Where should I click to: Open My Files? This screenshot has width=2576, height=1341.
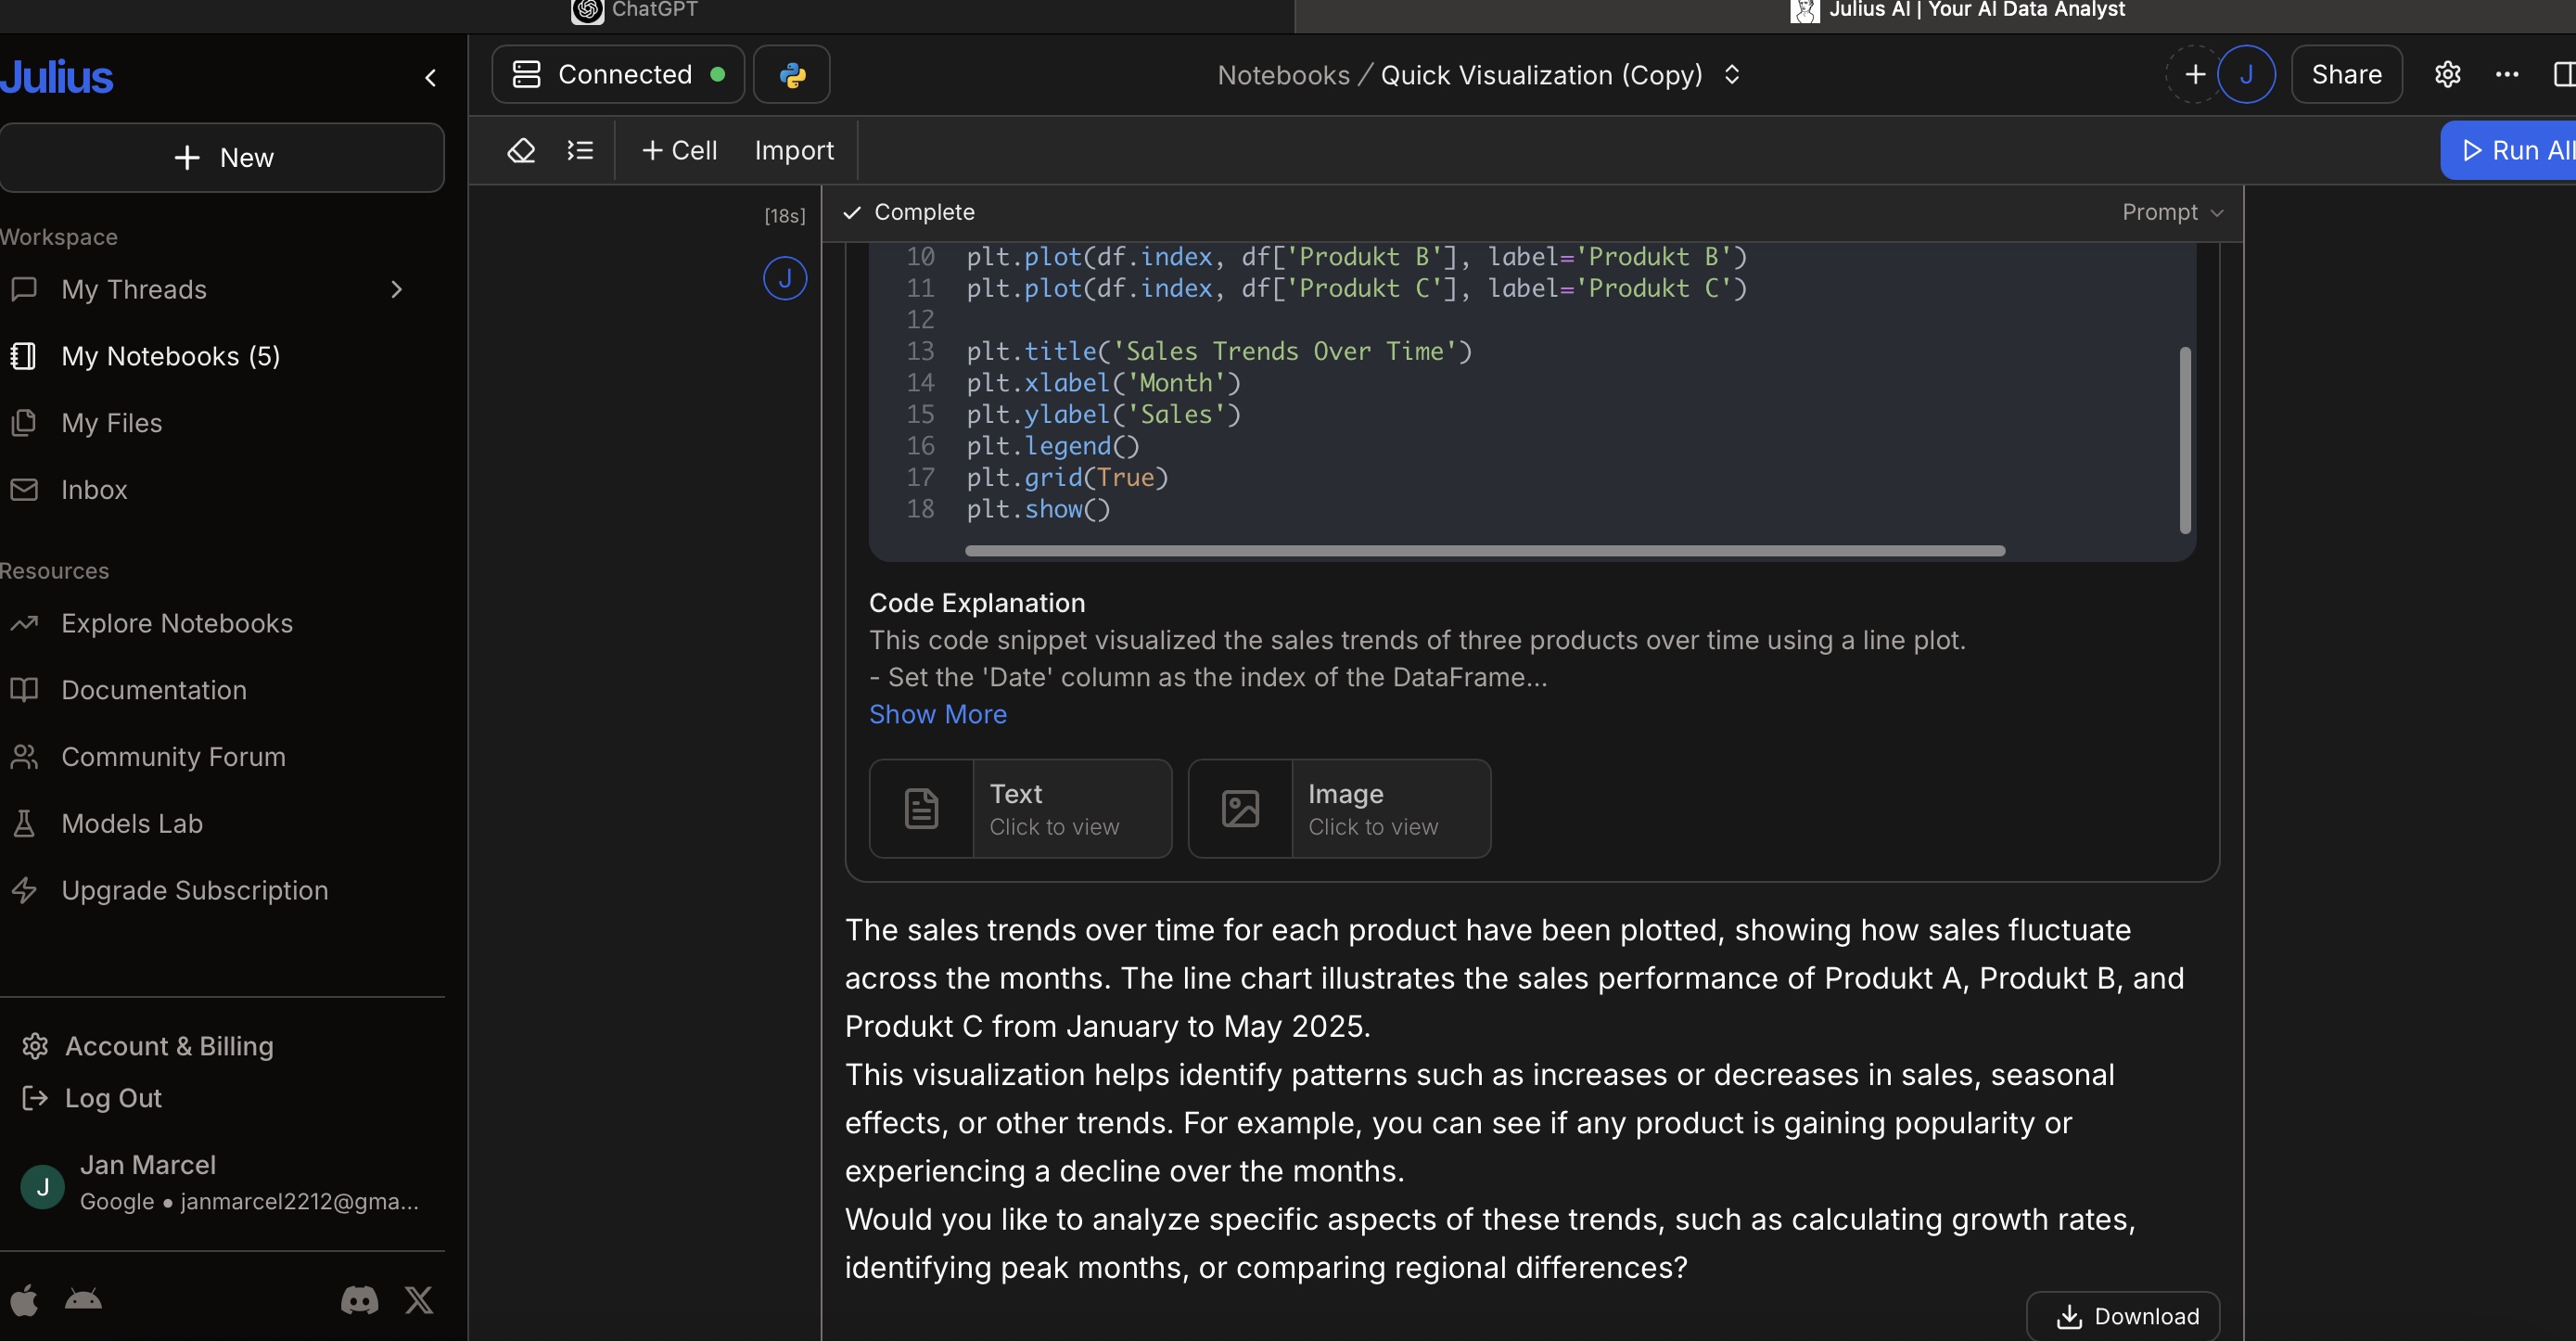(x=111, y=423)
